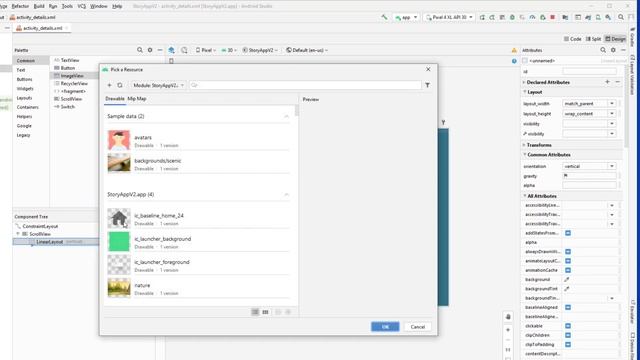640x360 pixels.
Task: Open Search Everywhere magnifier in main toolbar
Action: coord(621,17)
